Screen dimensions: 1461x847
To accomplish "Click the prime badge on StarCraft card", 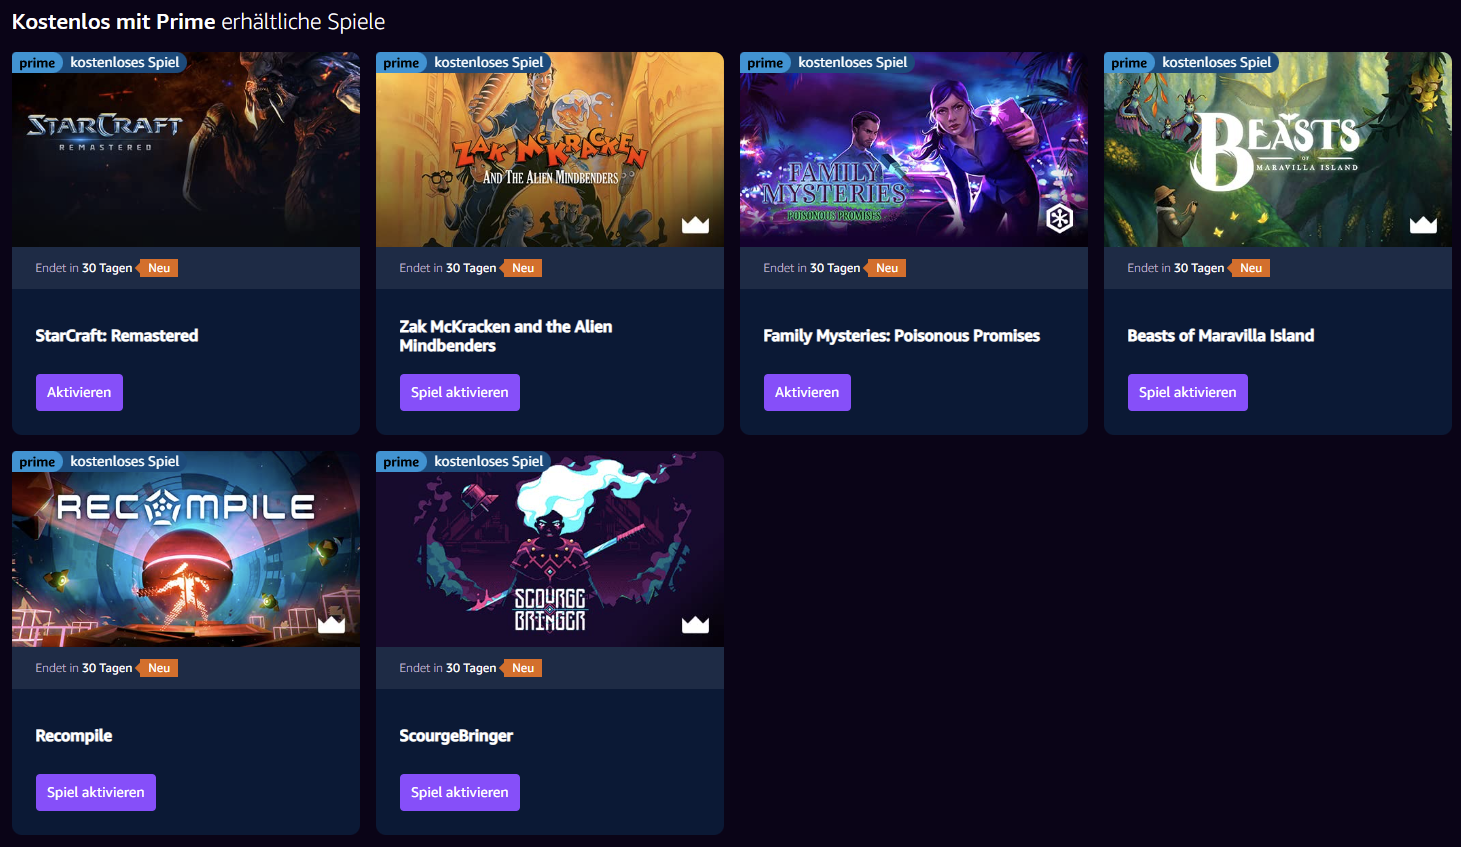I will pos(37,63).
